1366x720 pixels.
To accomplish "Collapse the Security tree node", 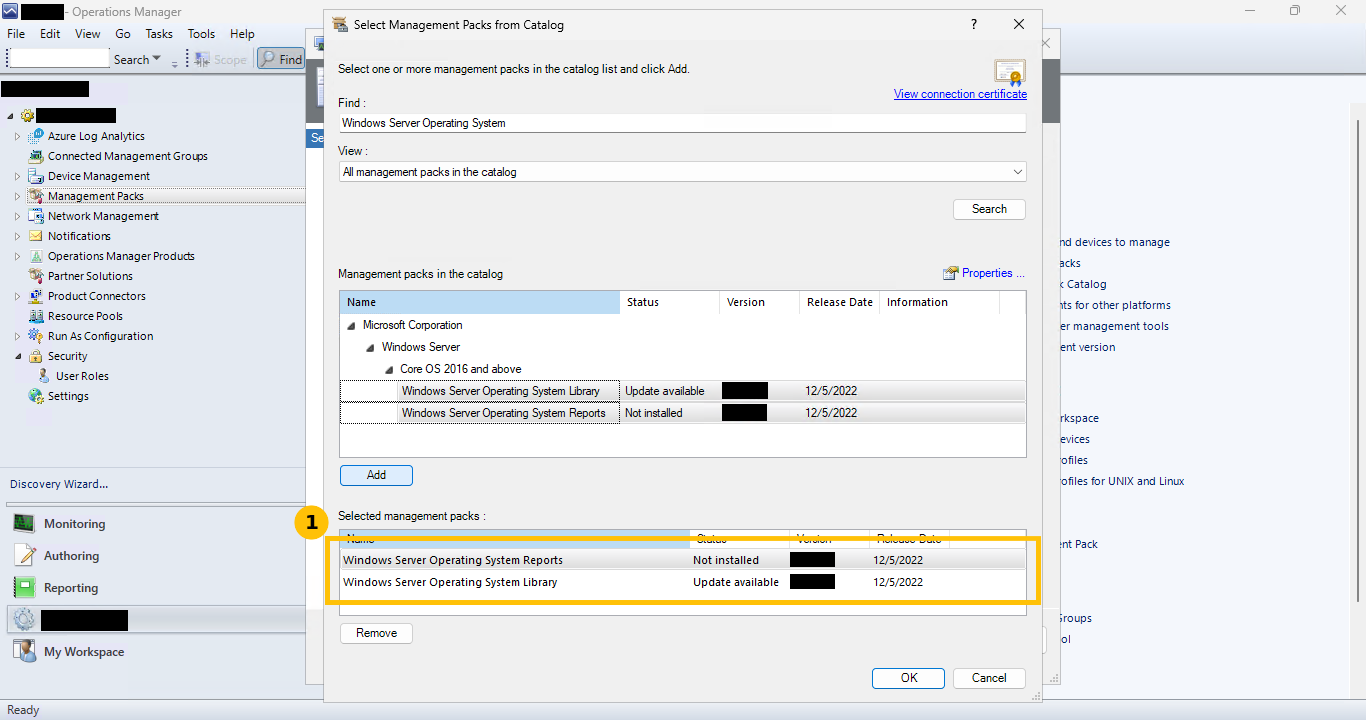I will [17, 356].
